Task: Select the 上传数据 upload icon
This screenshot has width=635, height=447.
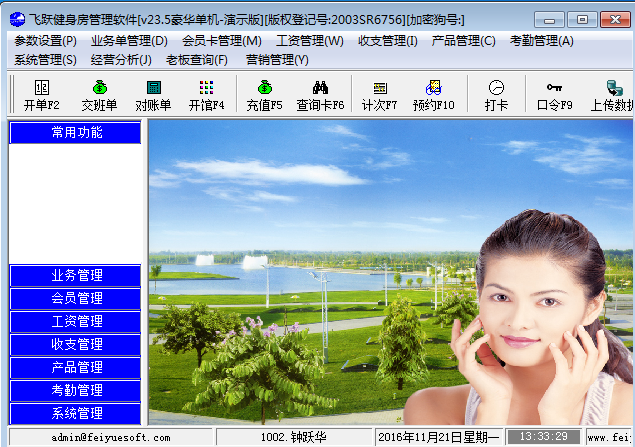Action: point(612,96)
